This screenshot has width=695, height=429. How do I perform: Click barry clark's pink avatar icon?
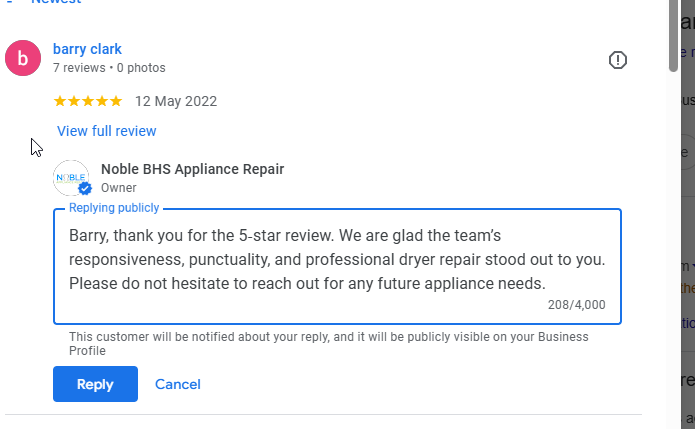pos(23,58)
